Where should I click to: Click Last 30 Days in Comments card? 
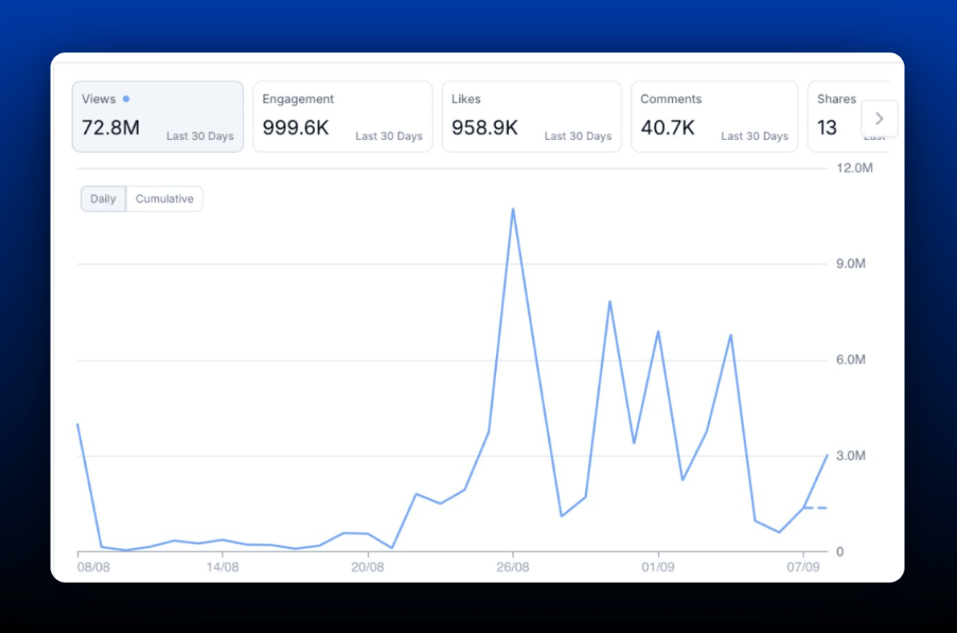tap(754, 136)
